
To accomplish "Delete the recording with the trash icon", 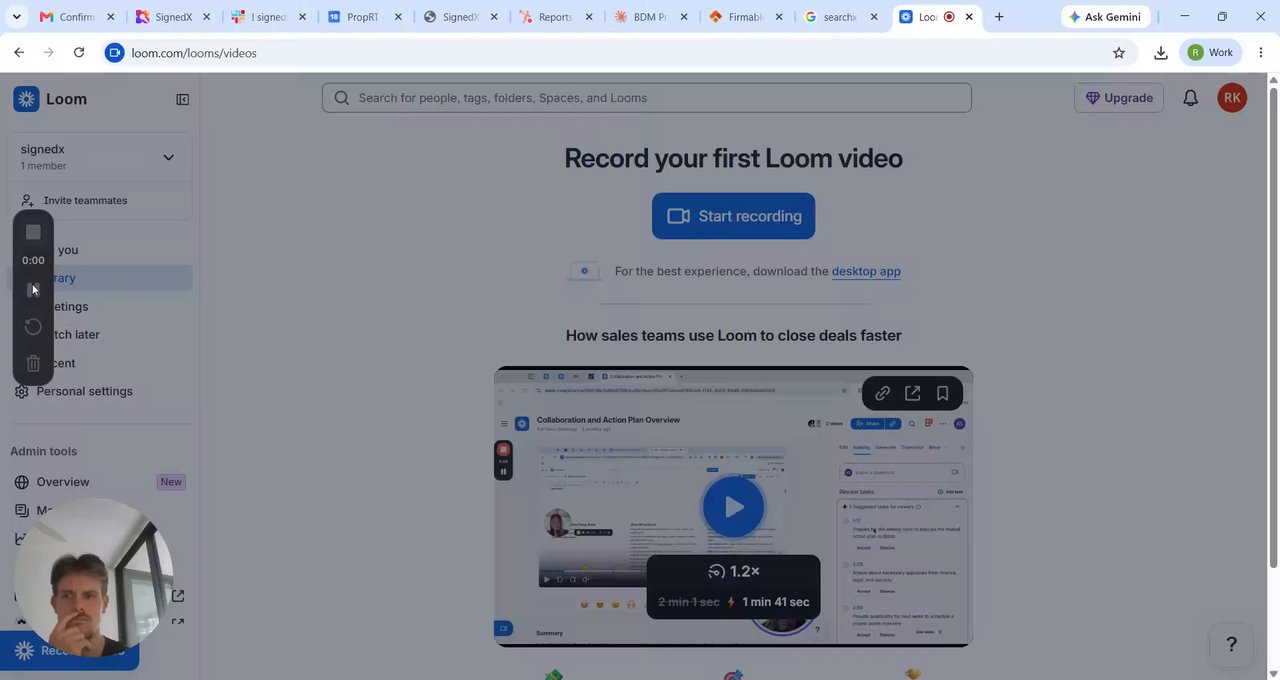I will (33, 363).
